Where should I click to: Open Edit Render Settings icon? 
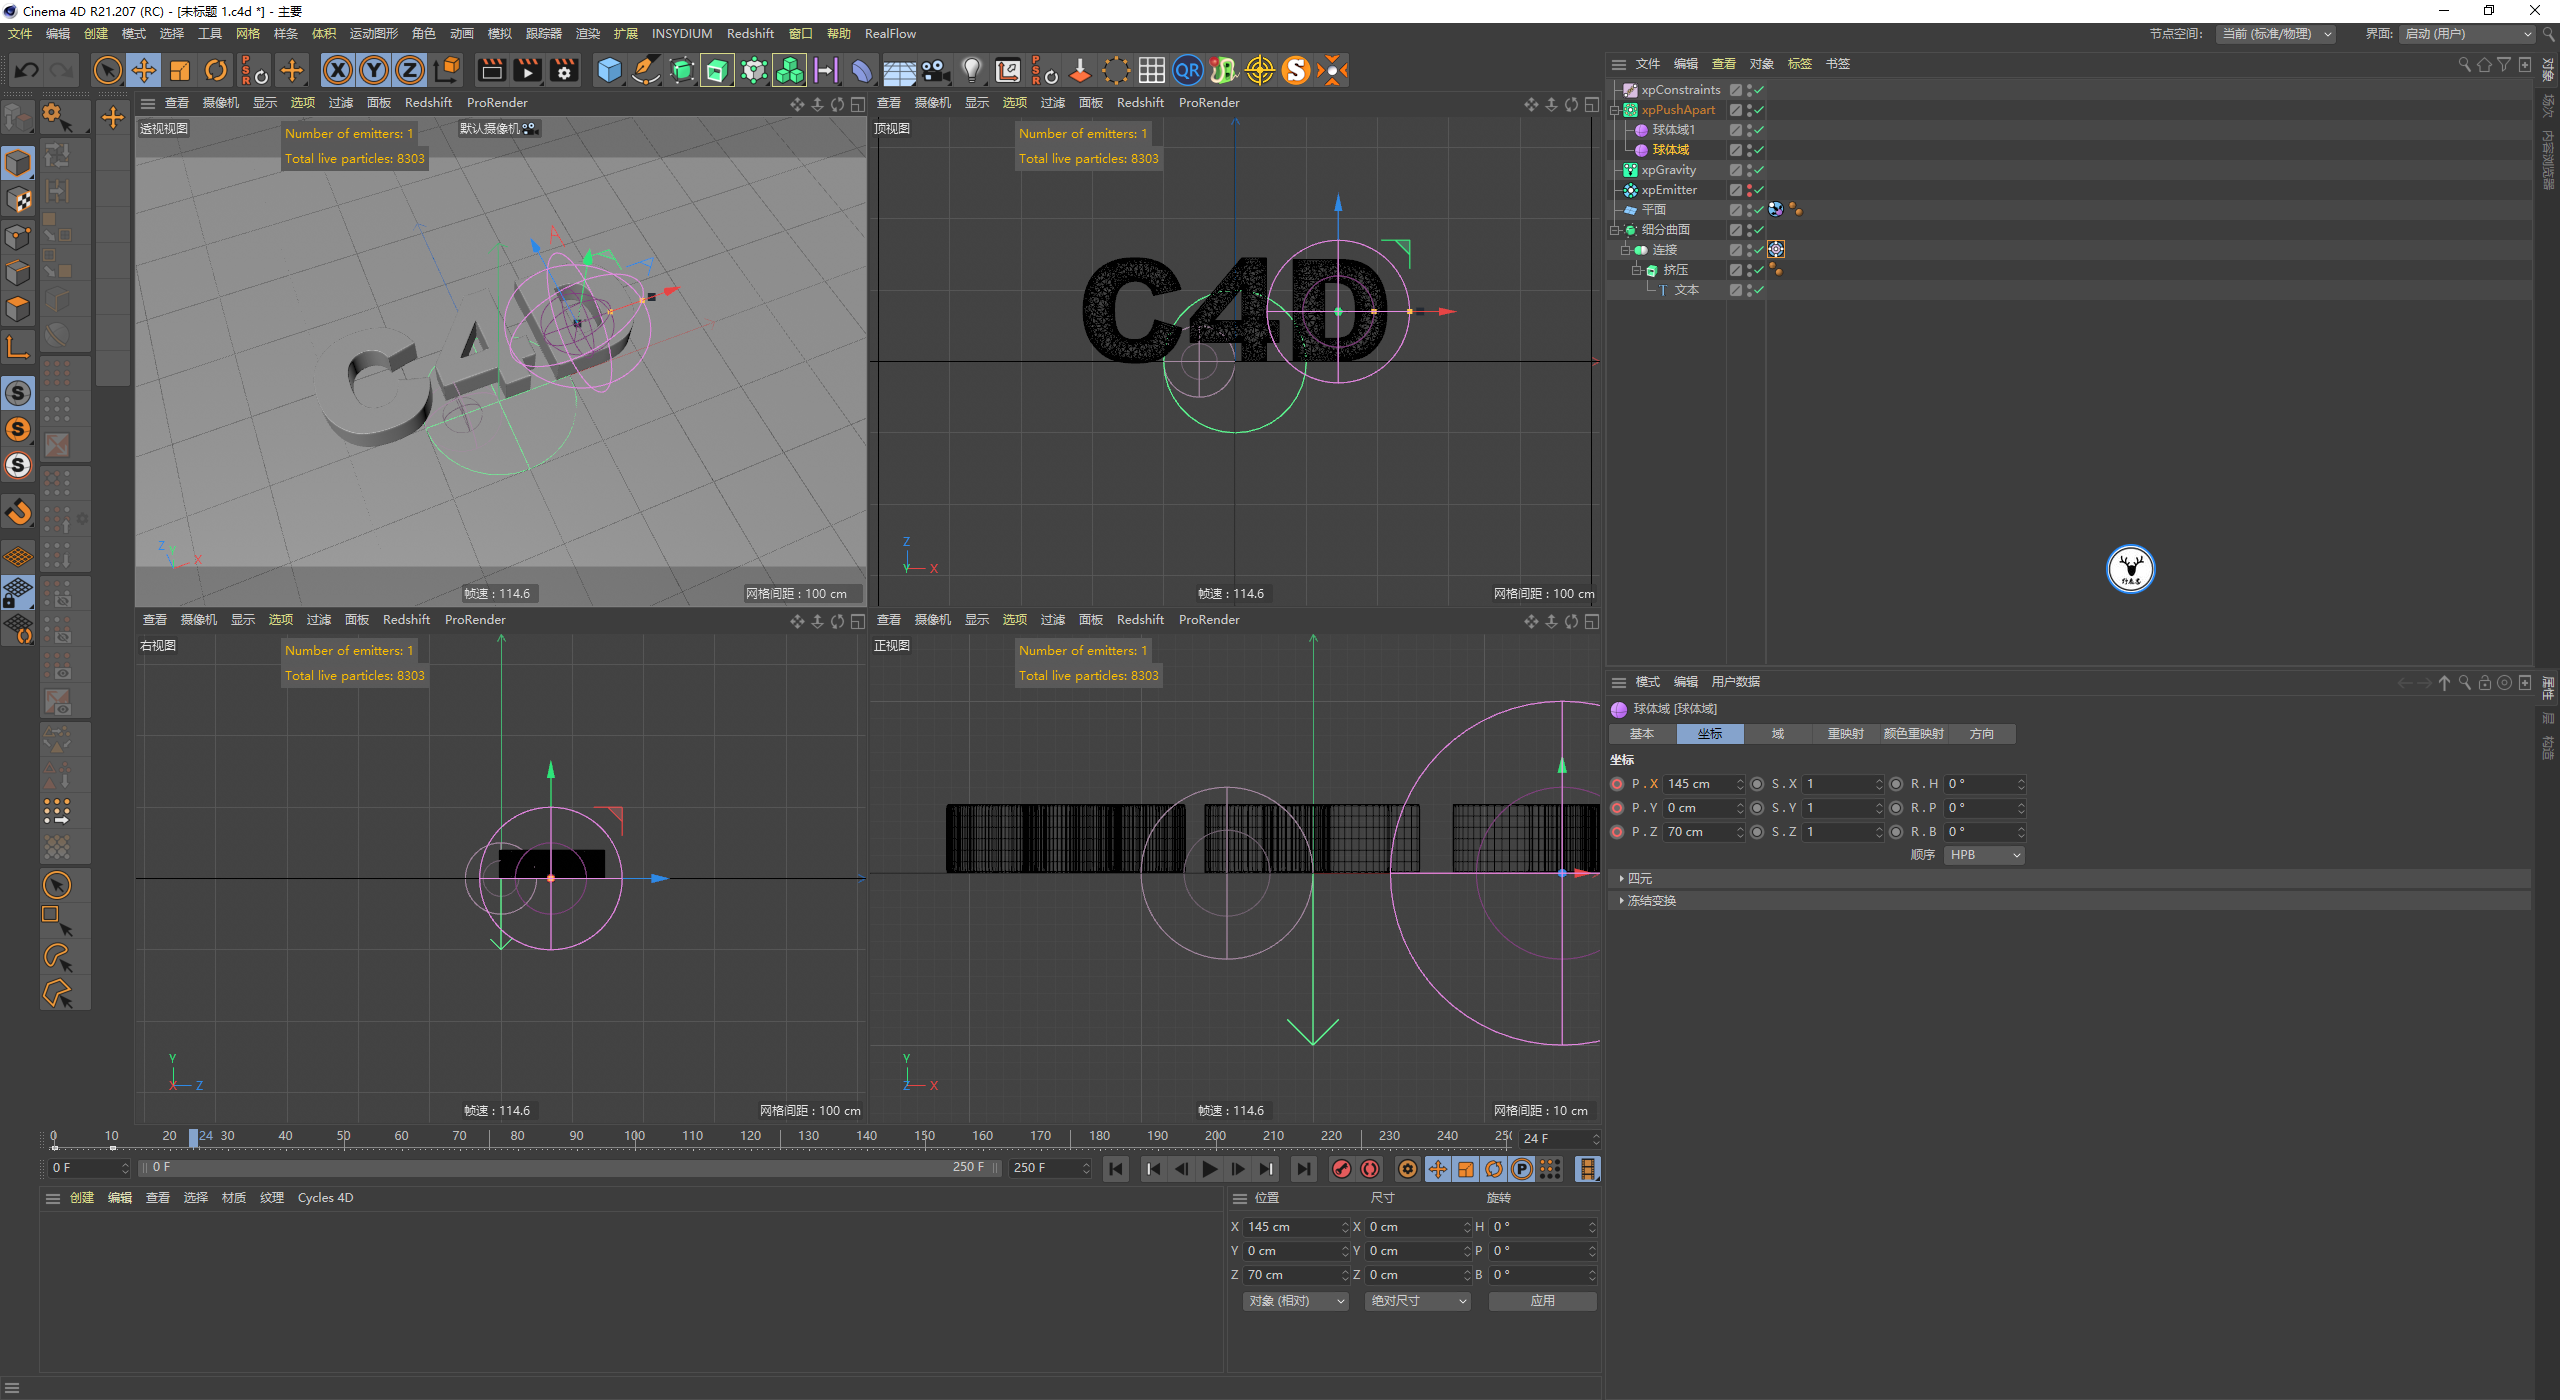pyautogui.click(x=565, y=70)
